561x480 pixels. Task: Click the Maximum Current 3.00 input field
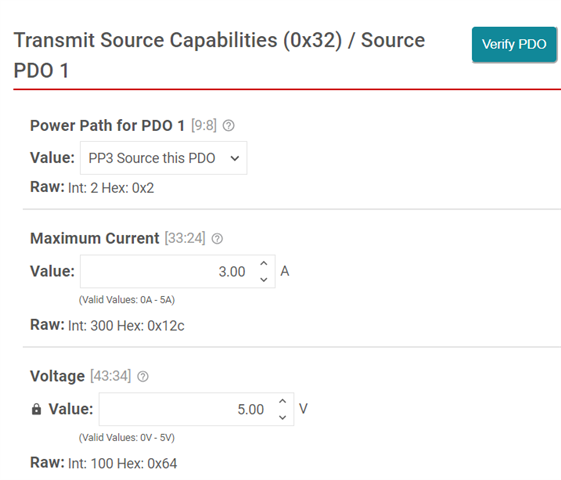178,271
